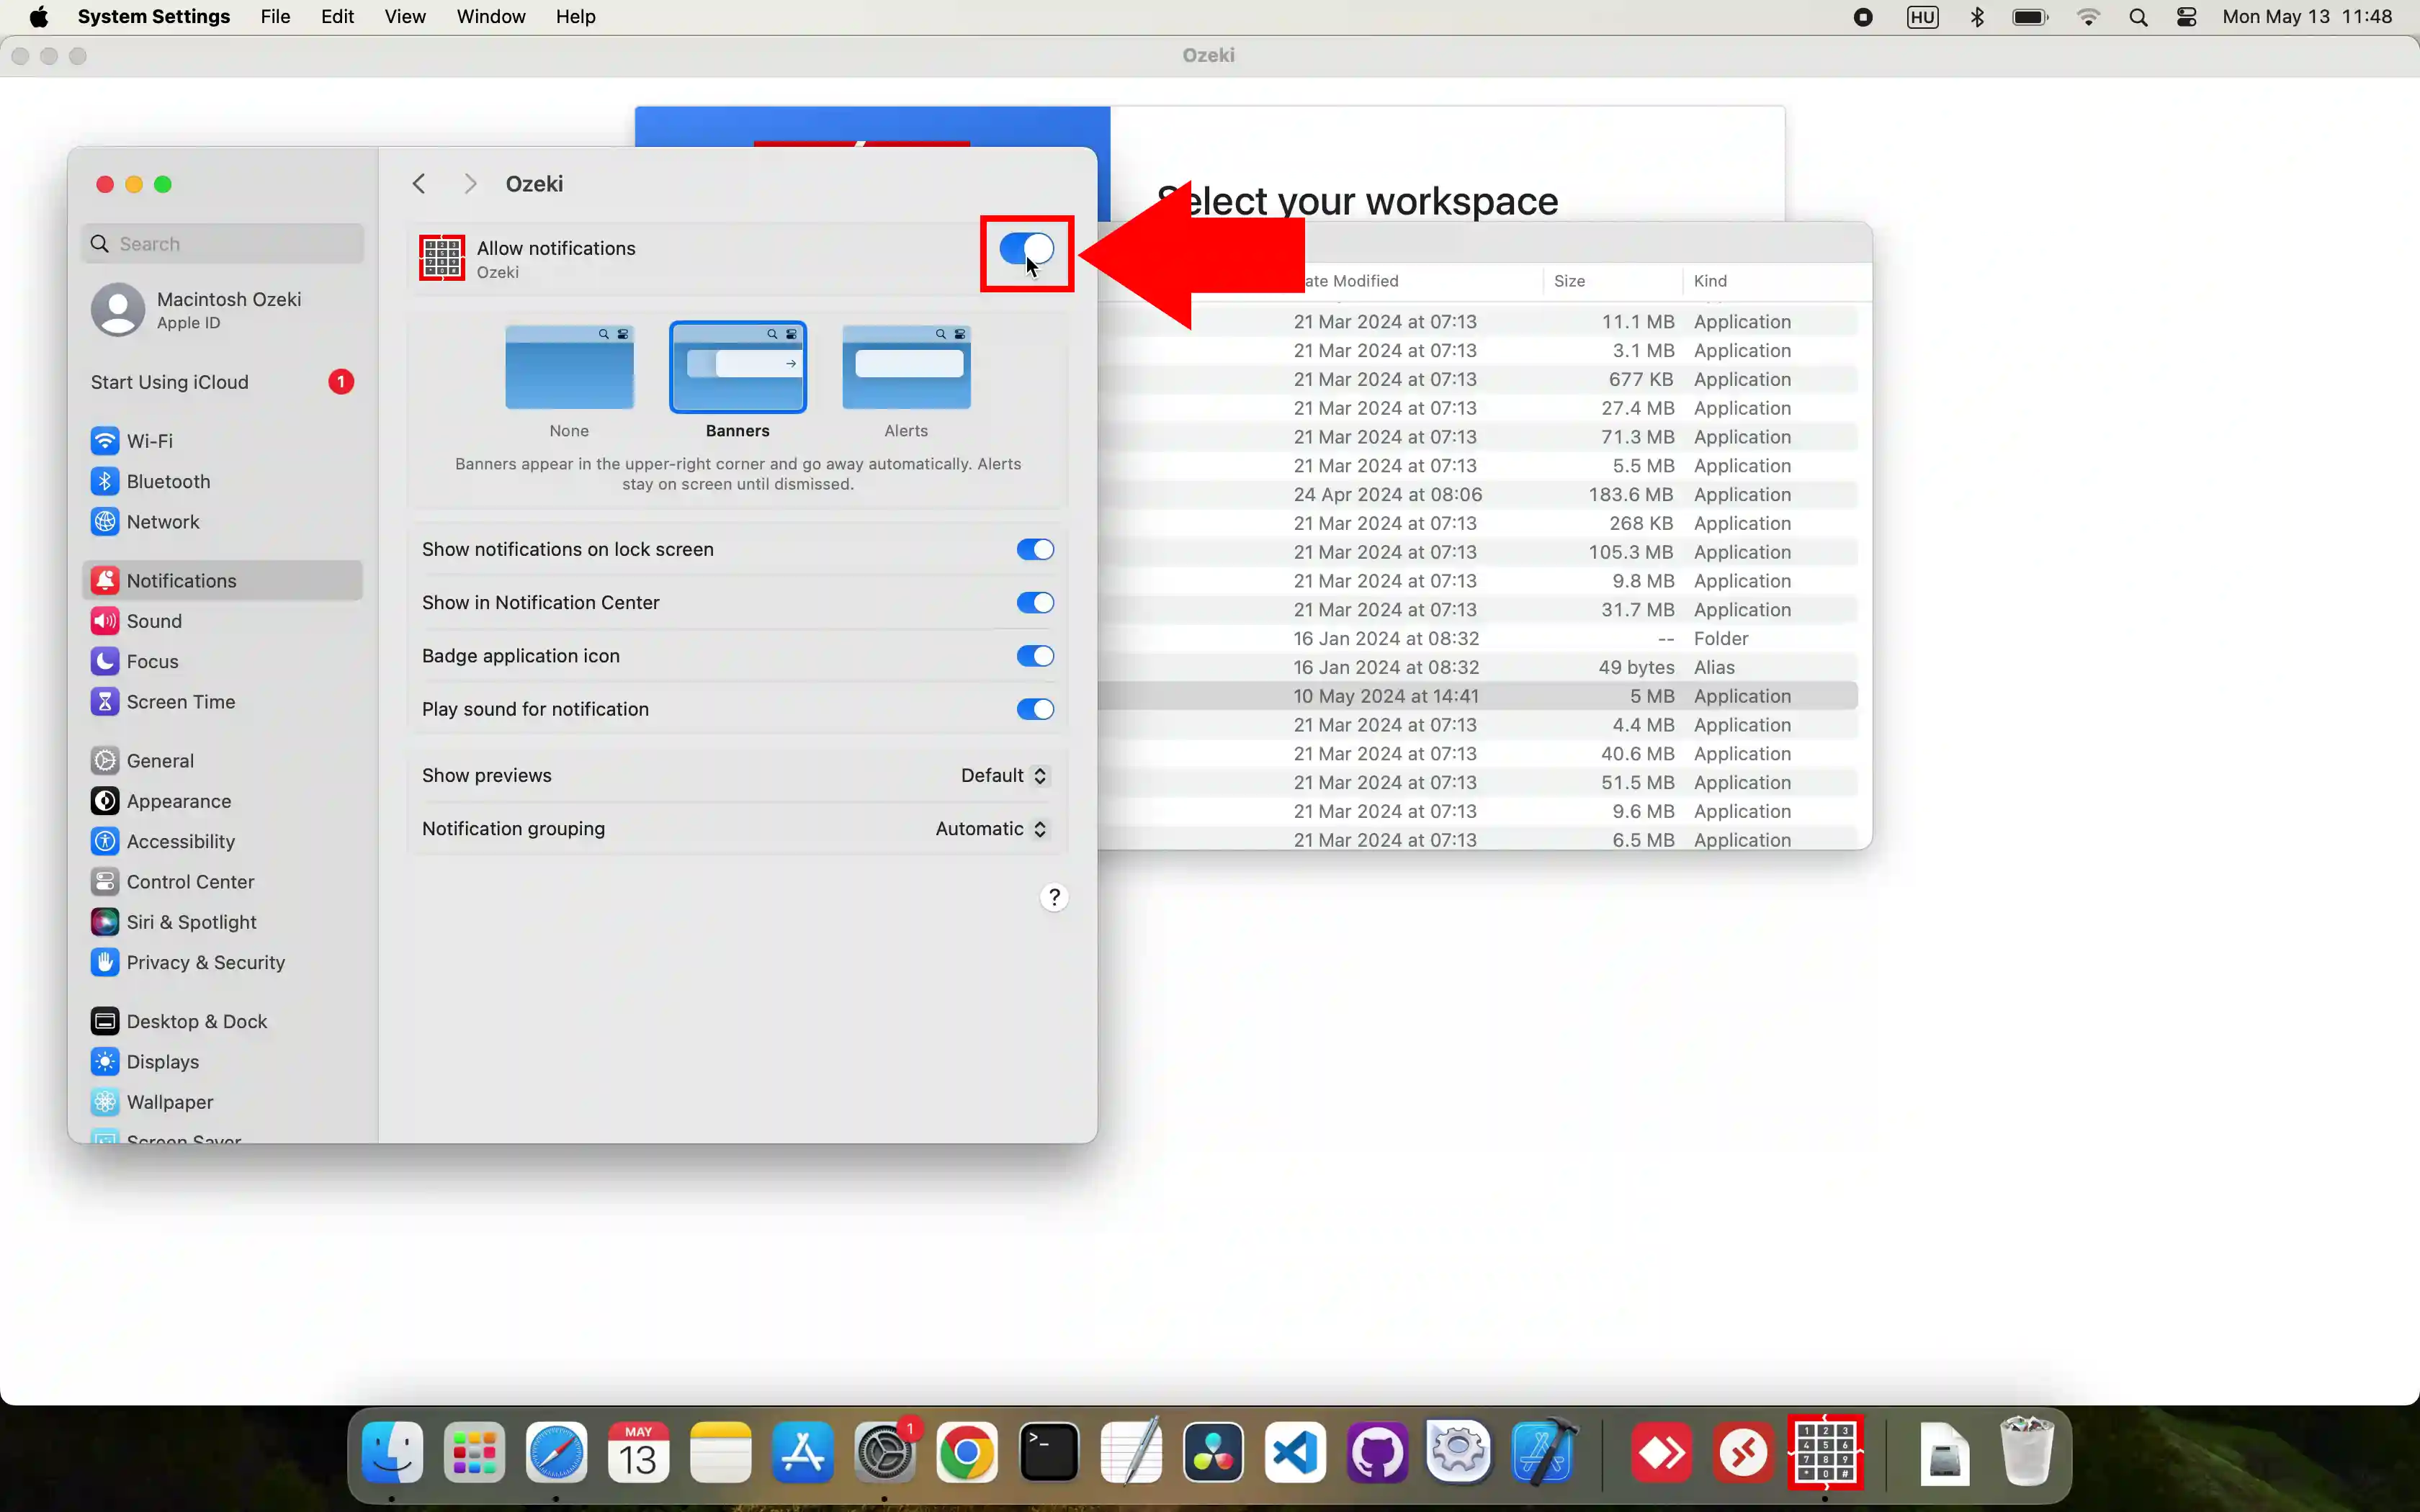Toggle Show in Notification Center switch
This screenshot has width=2420, height=1512.
[1035, 602]
